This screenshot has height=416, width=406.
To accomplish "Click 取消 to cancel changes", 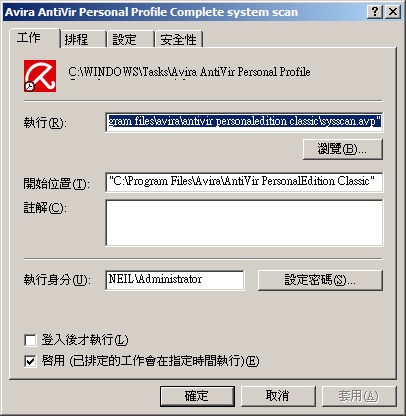I will (x=278, y=396).
